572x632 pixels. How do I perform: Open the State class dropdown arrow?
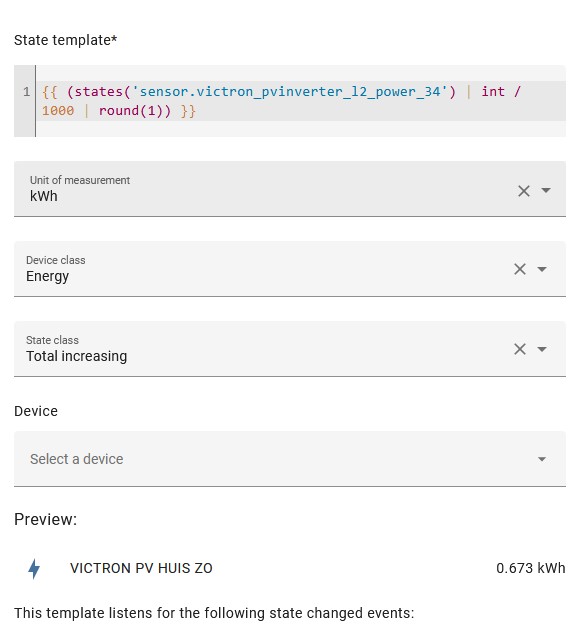point(542,349)
